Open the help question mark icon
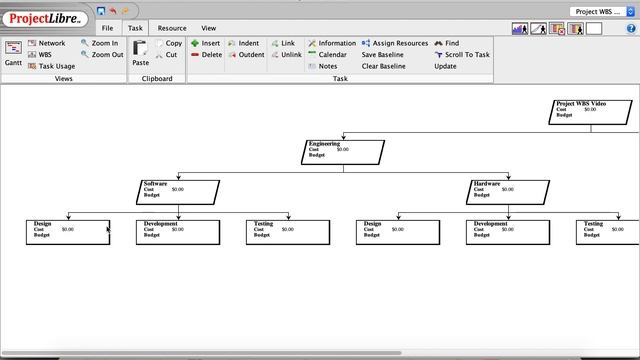The height and width of the screenshot is (360, 640). pos(631,28)
